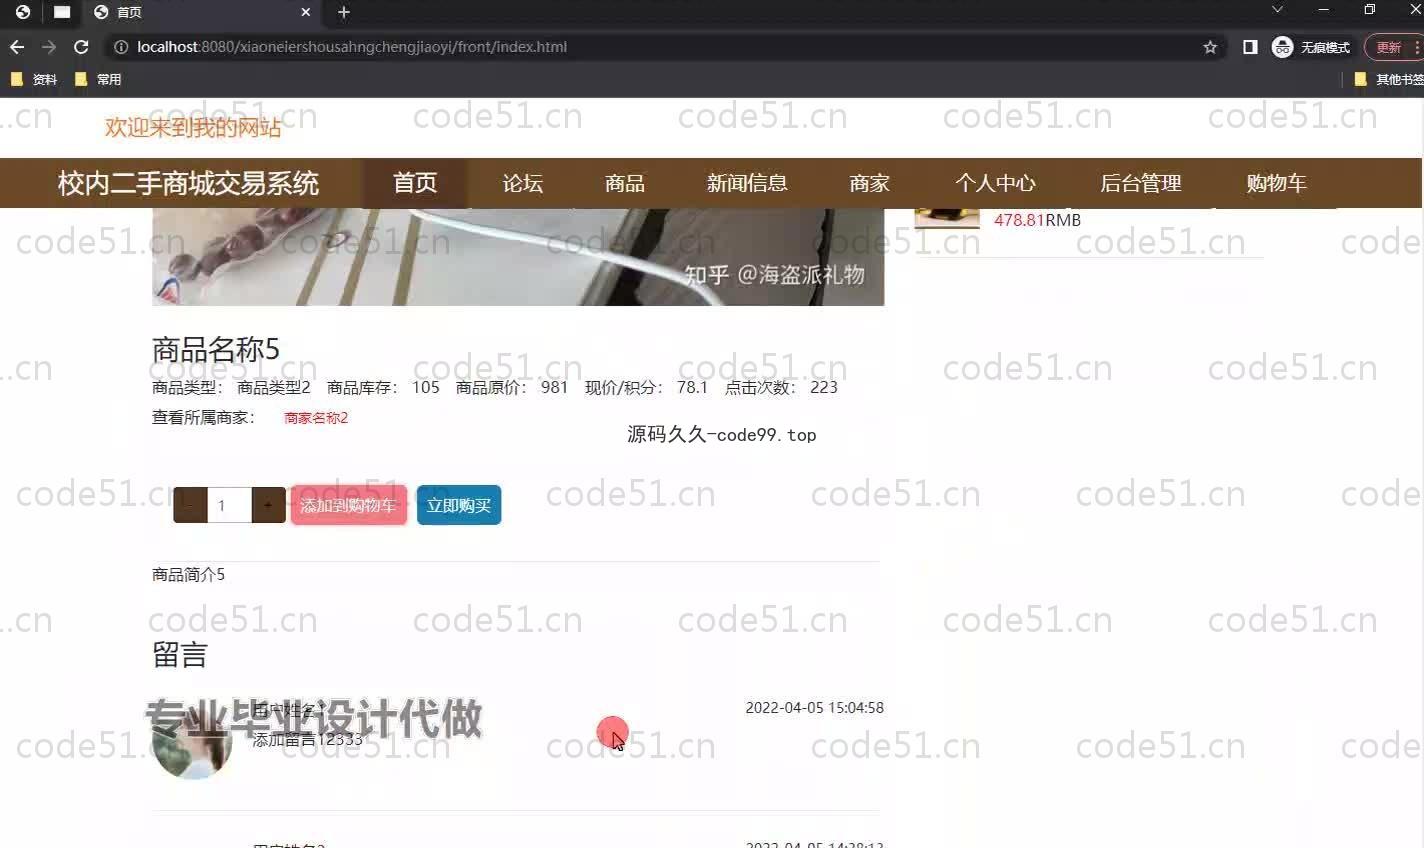Click the 留言 section heading
This screenshot has width=1424, height=848.
coord(180,655)
